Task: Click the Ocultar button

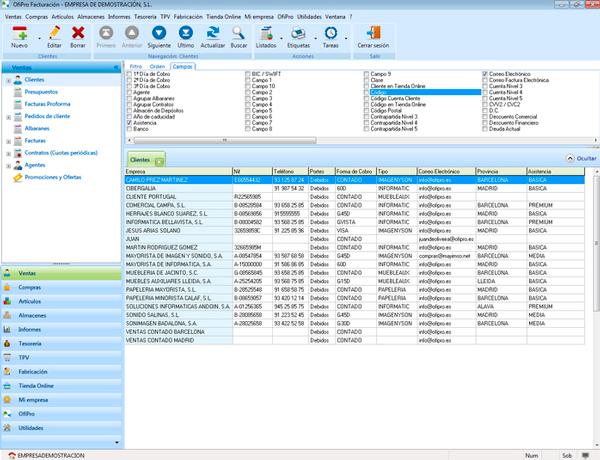Action: [x=579, y=158]
